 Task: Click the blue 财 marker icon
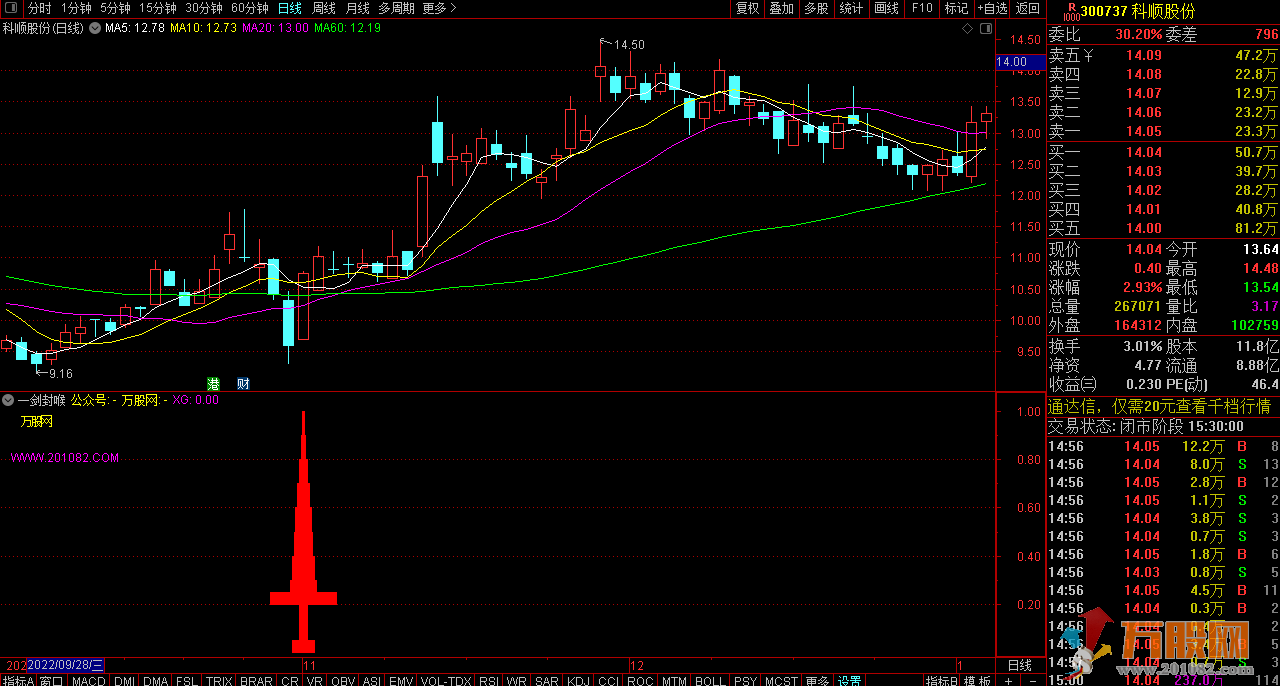[x=243, y=384]
